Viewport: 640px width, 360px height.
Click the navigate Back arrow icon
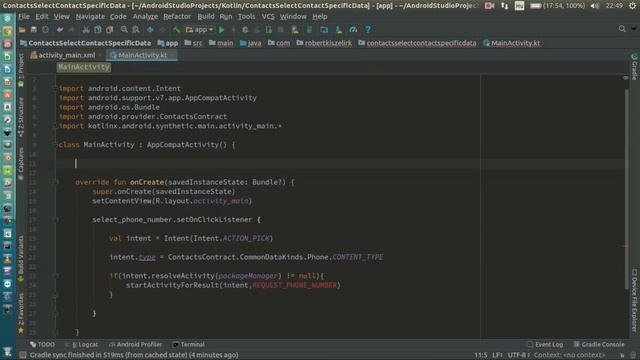[x=150, y=30]
